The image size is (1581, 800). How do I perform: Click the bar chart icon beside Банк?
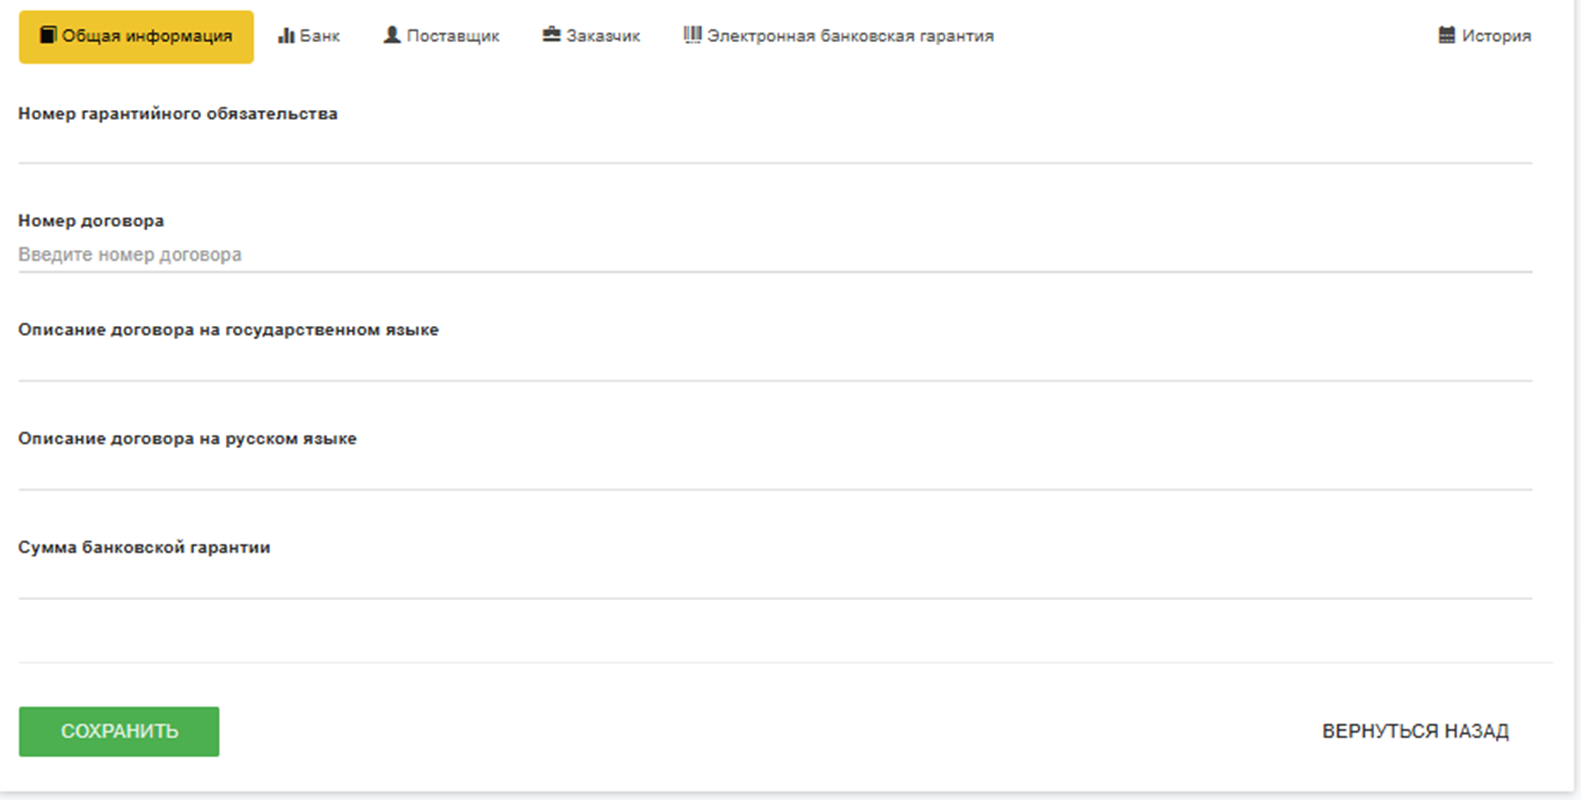click(286, 35)
